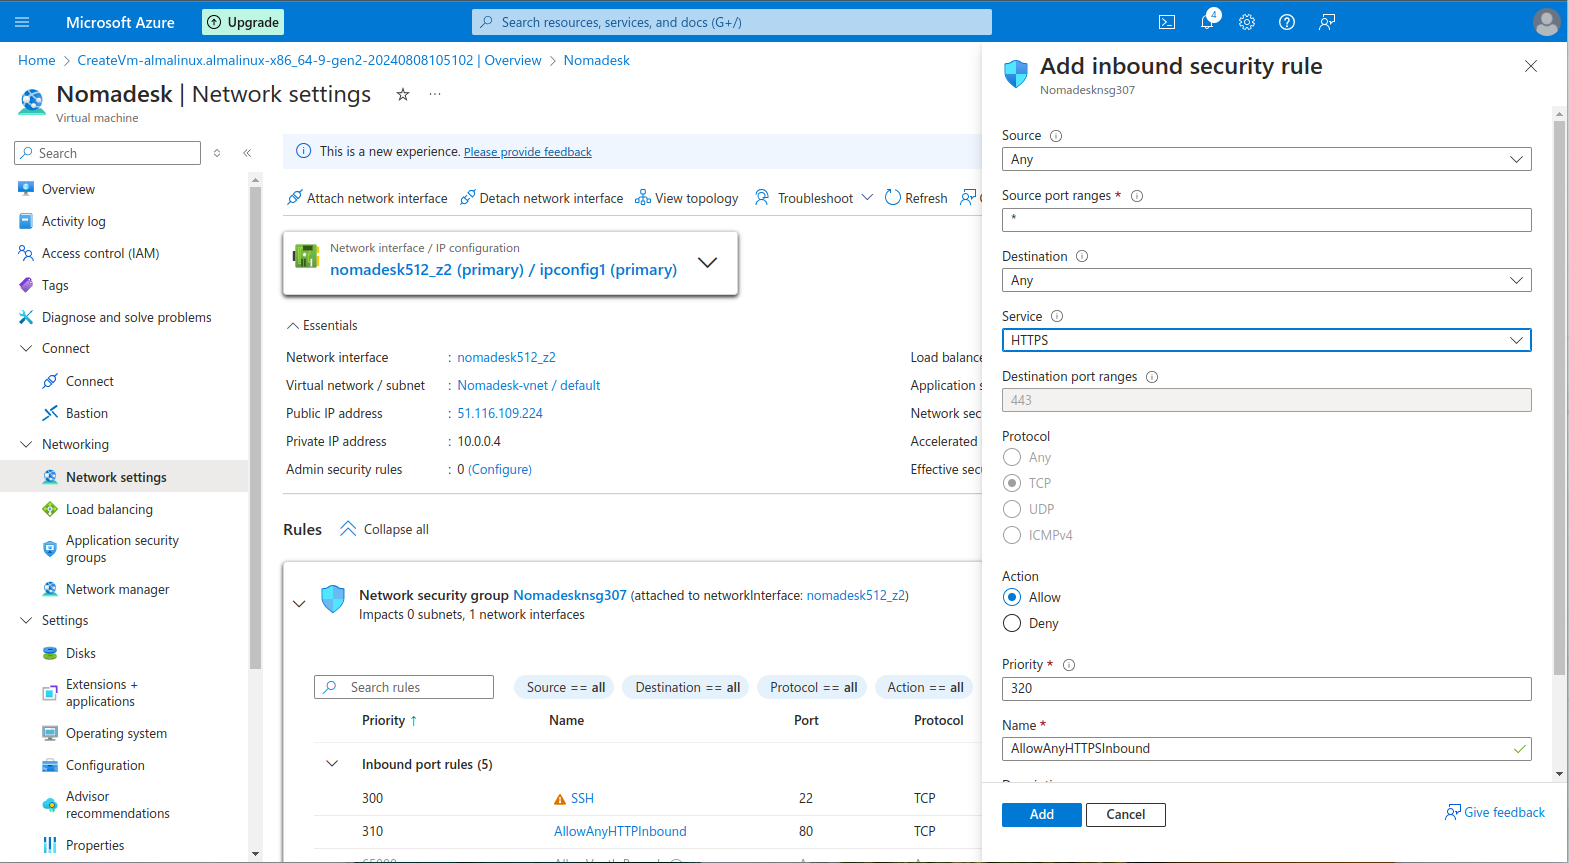1569x863 pixels.
Task: Click the Search rules field
Action: point(404,687)
